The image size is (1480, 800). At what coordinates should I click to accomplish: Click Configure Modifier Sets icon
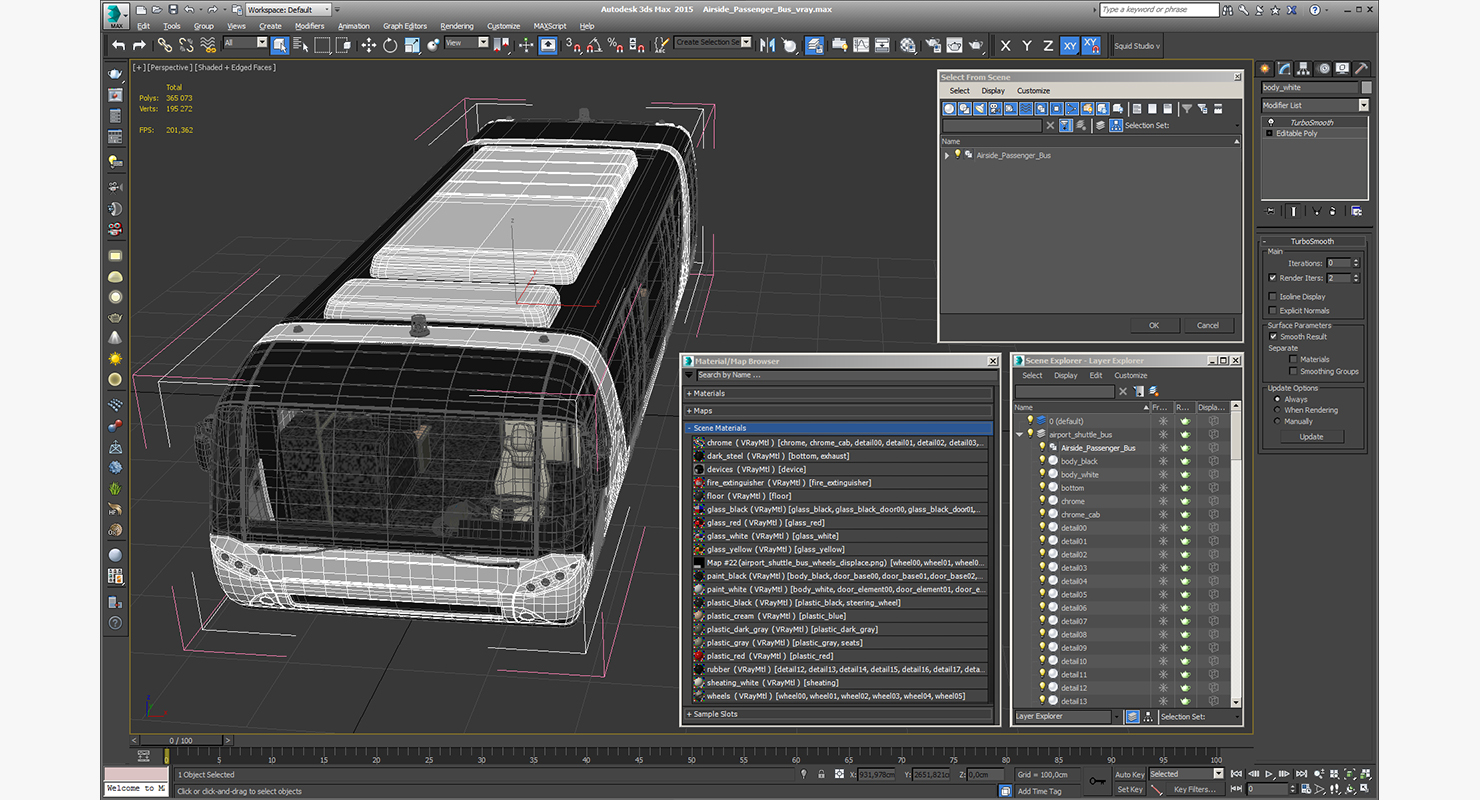[x=1357, y=211]
